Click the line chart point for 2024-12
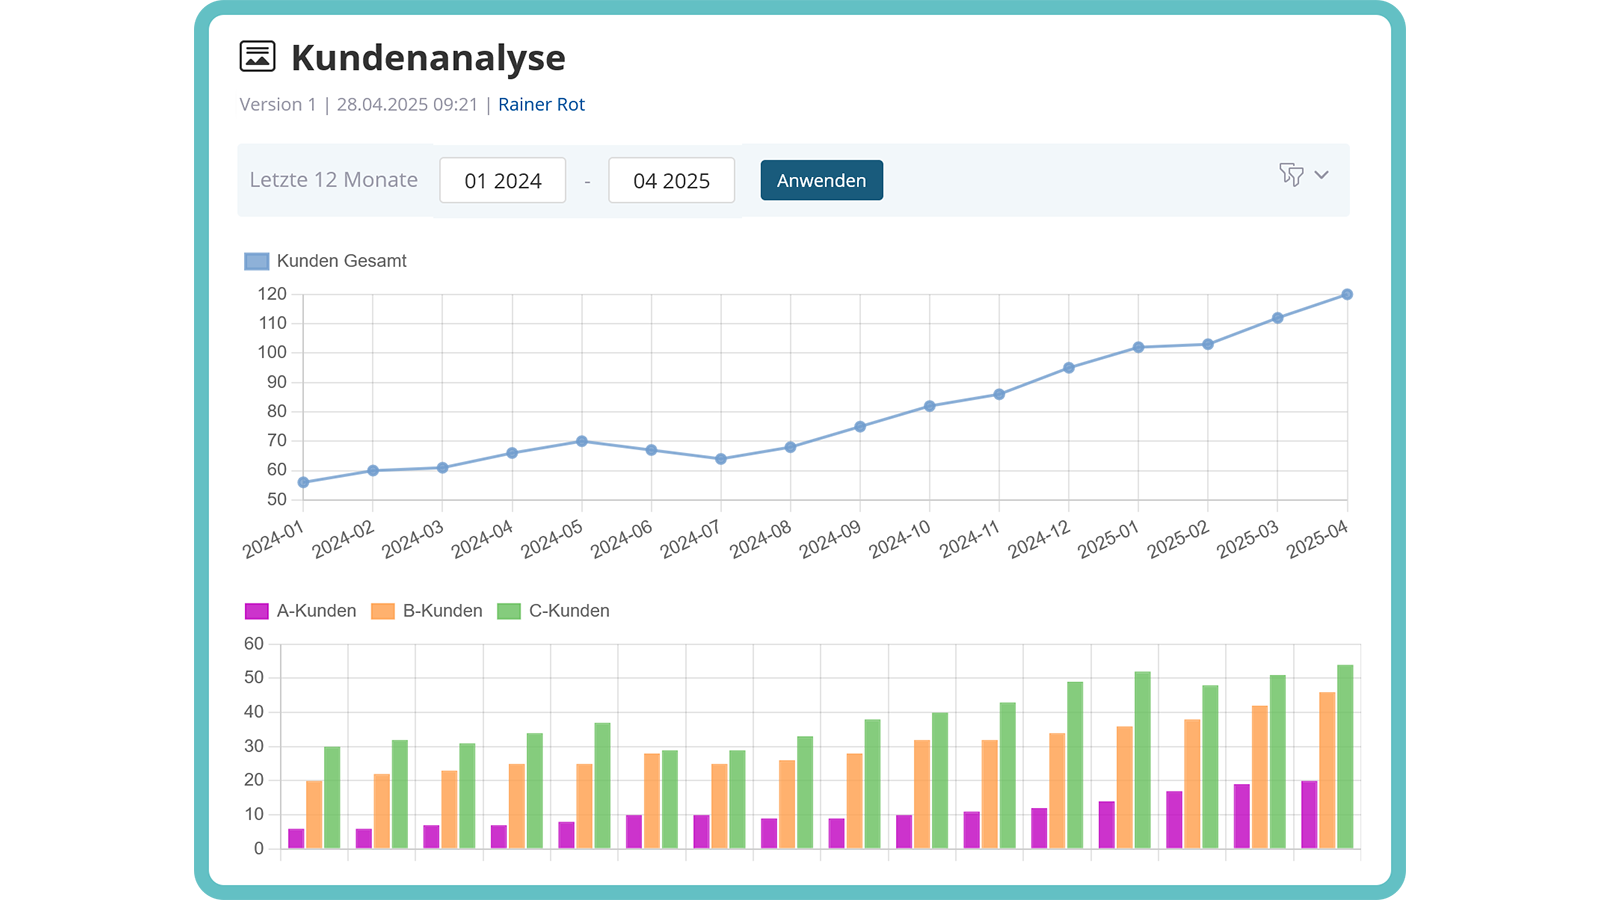The width and height of the screenshot is (1600, 900). [x=1069, y=368]
